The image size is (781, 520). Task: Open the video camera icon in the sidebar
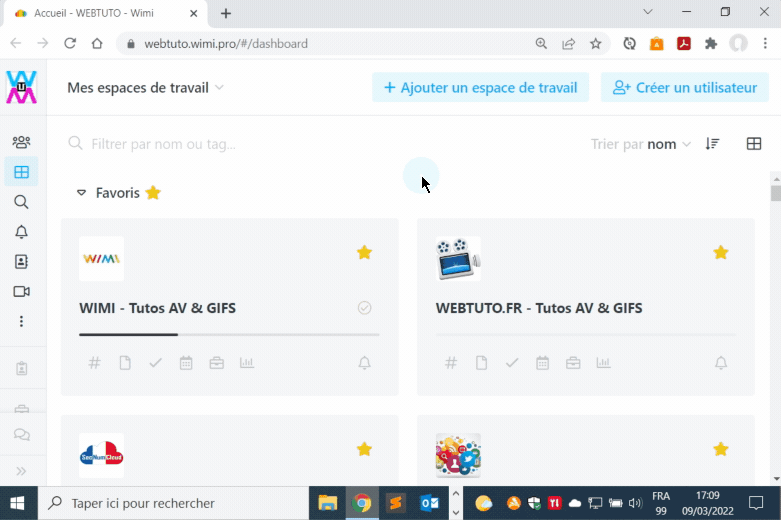coord(21,291)
